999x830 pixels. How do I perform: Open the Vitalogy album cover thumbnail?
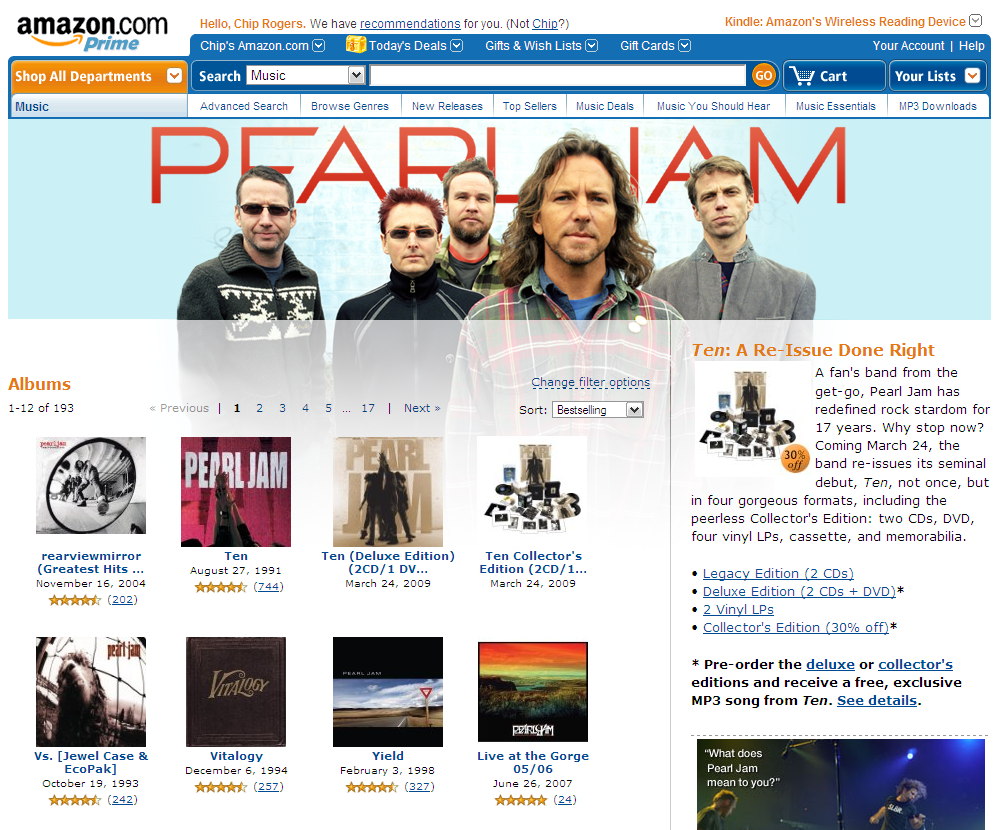[236, 692]
